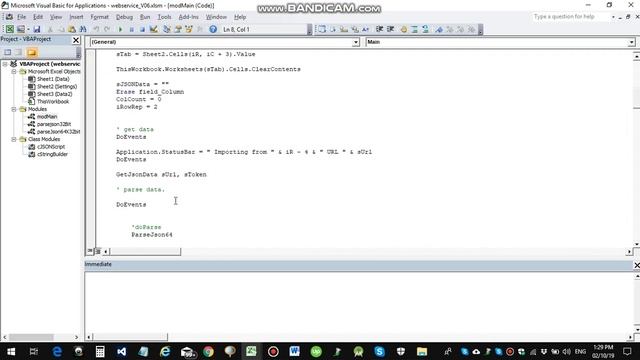Select modMain module in the tree
This screenshot has width=640, height=360.
(47, 117)
